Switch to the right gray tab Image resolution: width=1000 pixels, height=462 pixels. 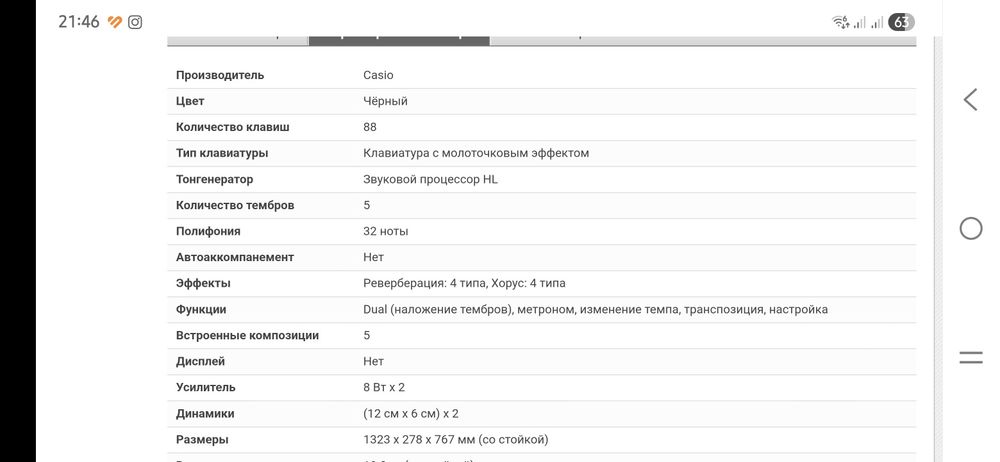(580, 40)
